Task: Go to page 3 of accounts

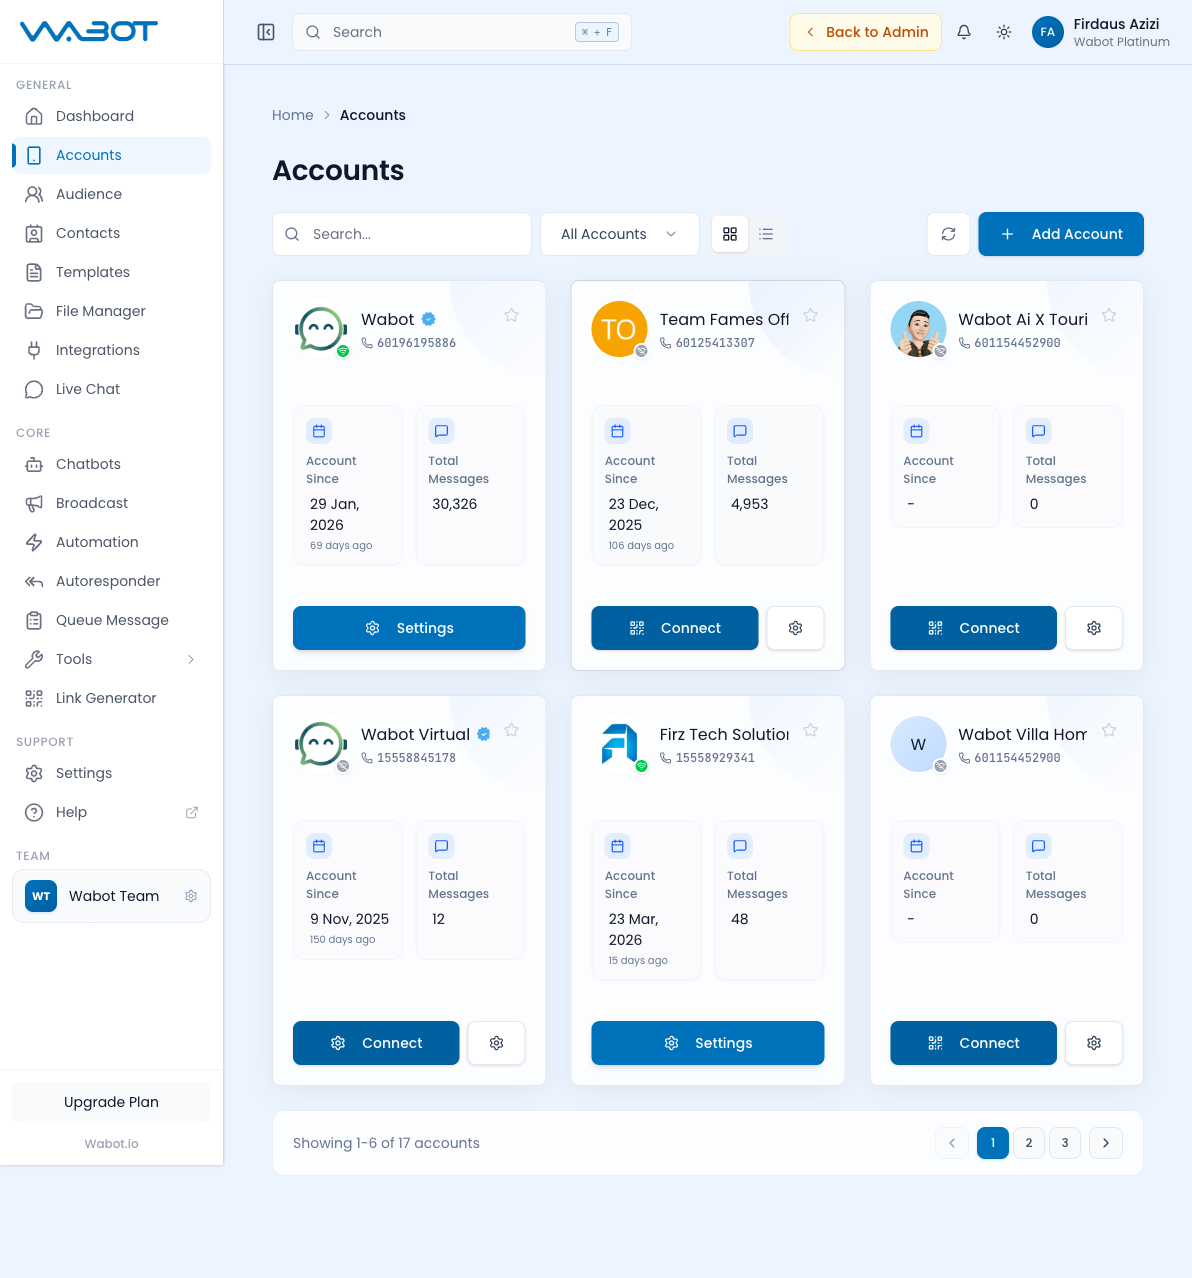Action: point(1065,1143)
